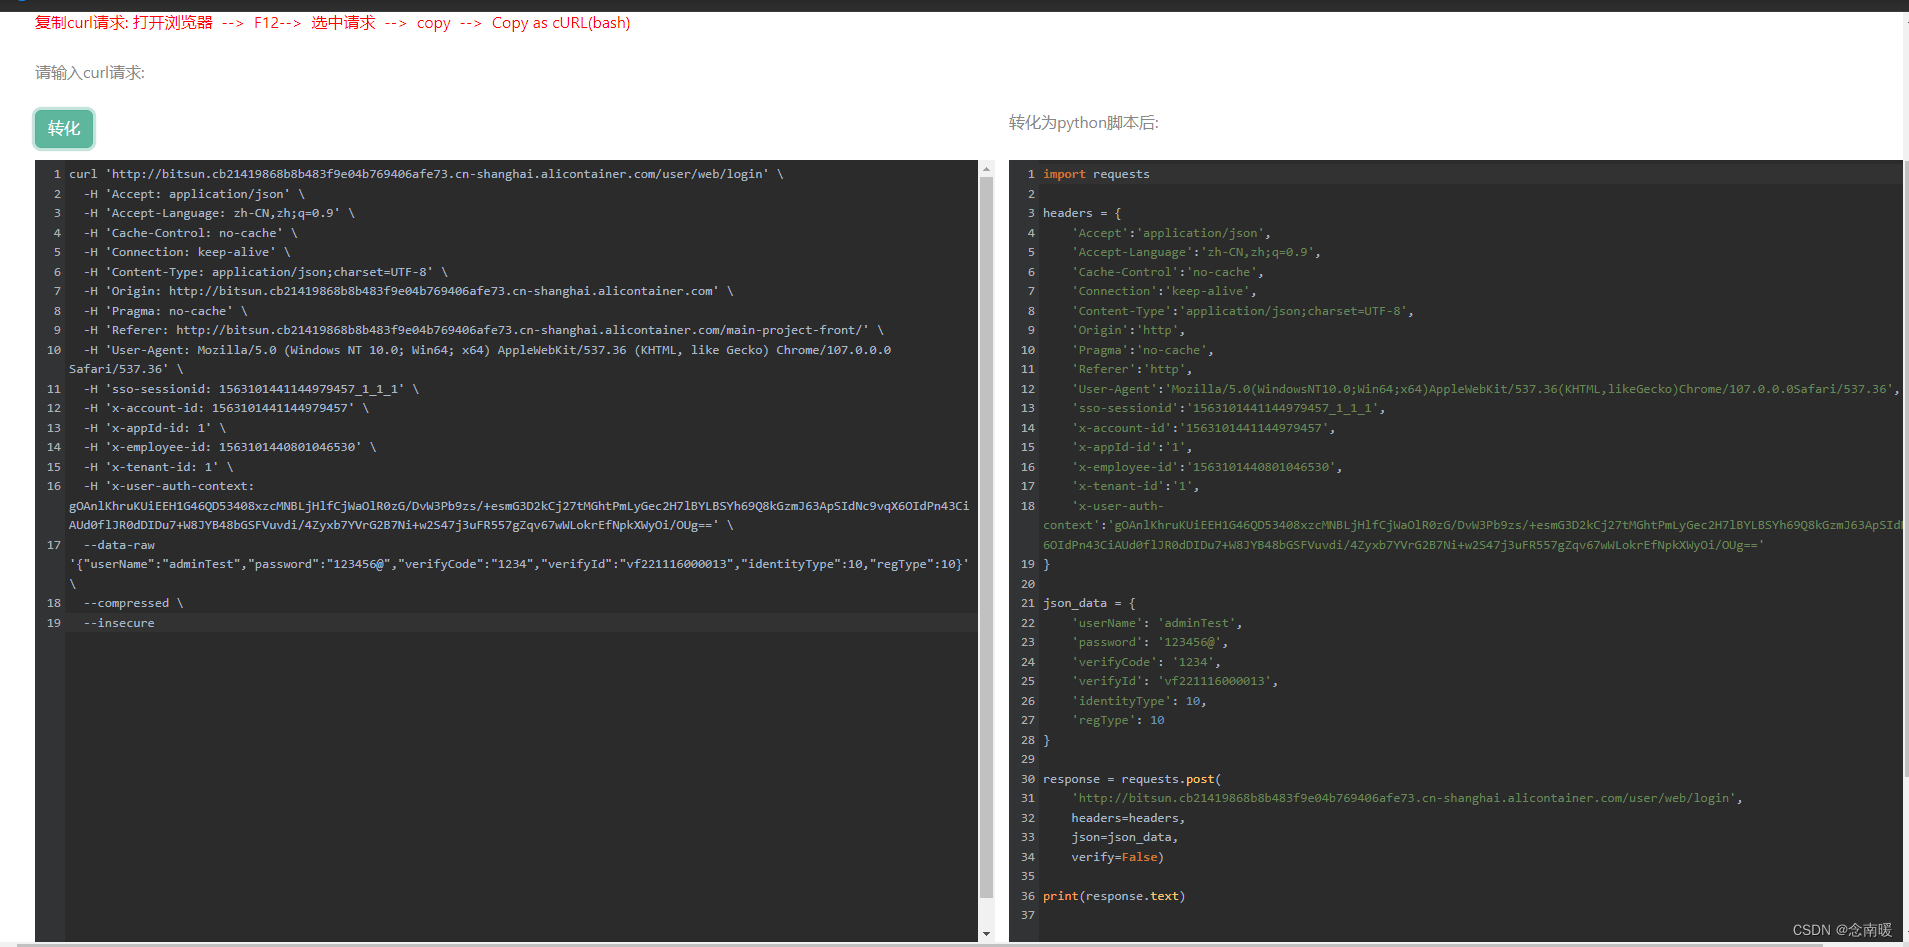
Task: Click the 'Connection':'keep-alive' Python line
Action: click(1164, 291)
